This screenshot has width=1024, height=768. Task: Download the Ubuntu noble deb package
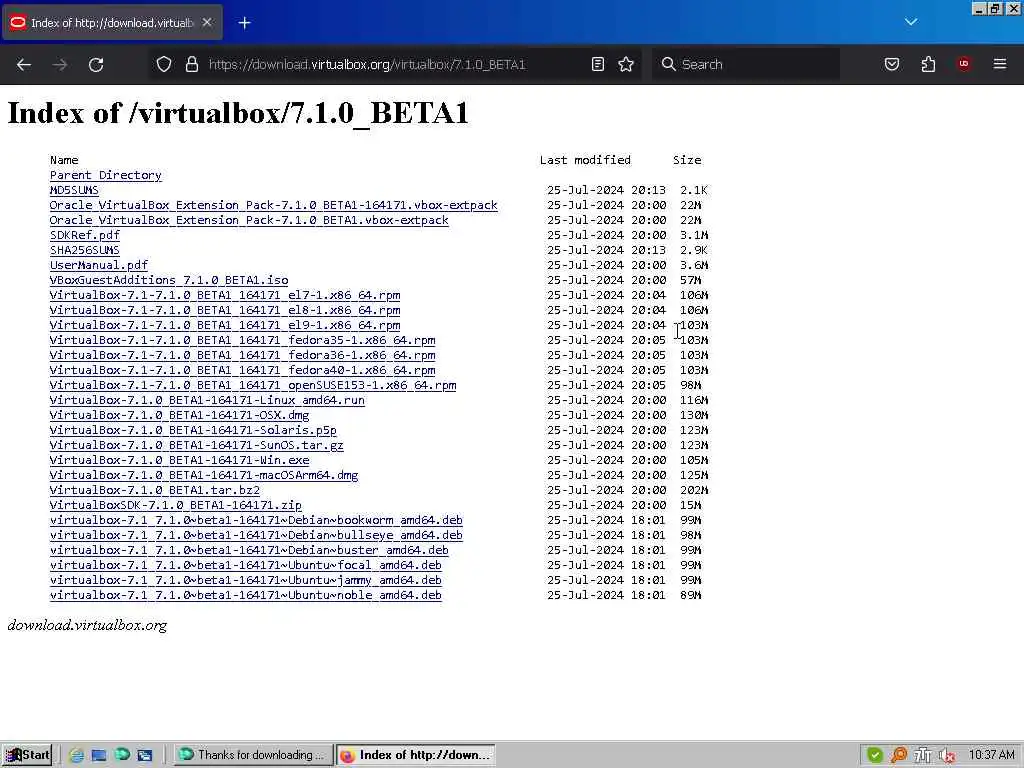246,596
